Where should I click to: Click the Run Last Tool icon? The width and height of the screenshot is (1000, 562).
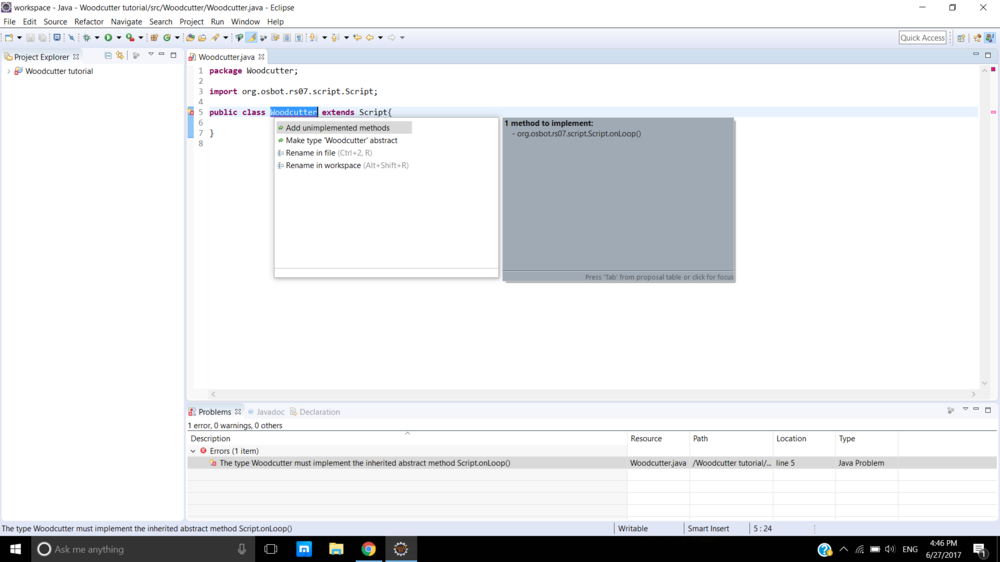coord(129,38)
